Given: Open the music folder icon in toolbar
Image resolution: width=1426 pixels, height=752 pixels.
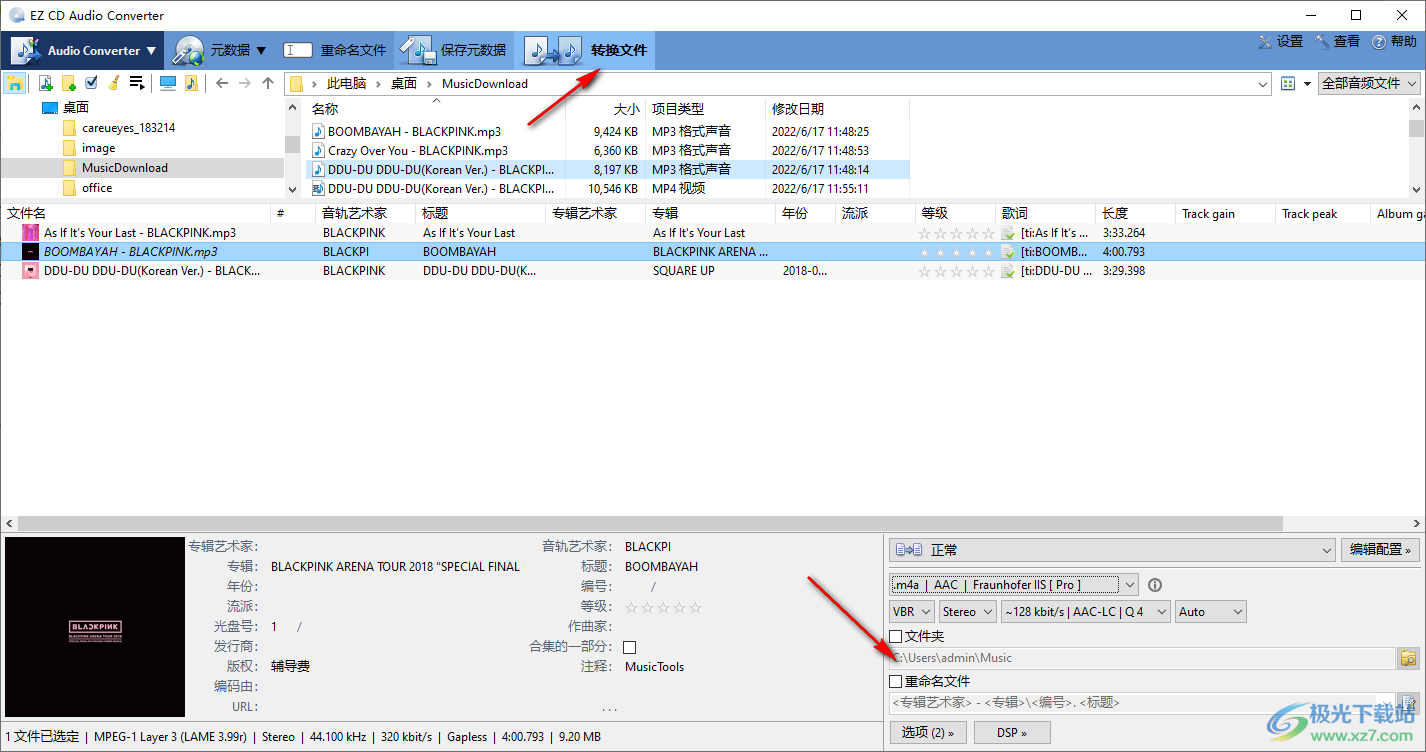Looking at the screenshot, I should point(191,83).
